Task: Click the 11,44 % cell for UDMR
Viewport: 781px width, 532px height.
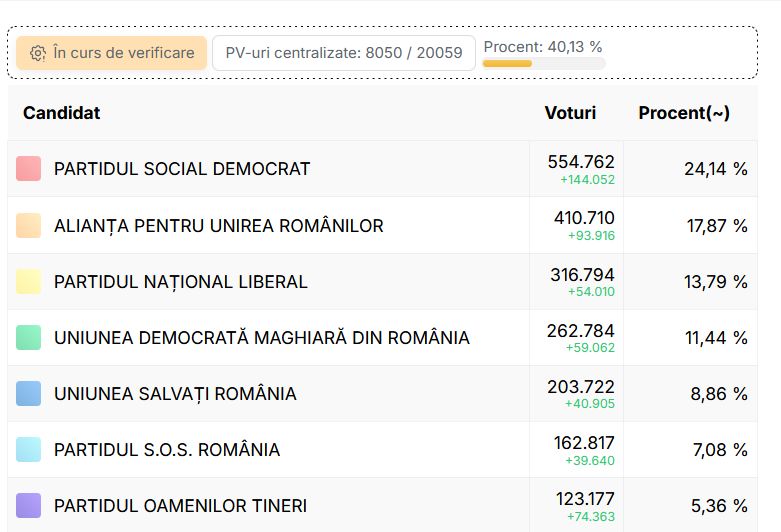Action: pos(716,338)
